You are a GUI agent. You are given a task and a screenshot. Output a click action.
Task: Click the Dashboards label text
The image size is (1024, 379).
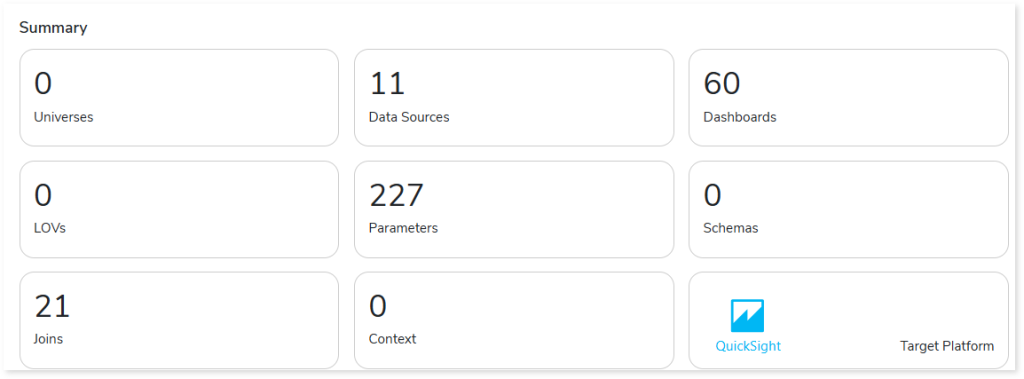[x=740, y=118]
